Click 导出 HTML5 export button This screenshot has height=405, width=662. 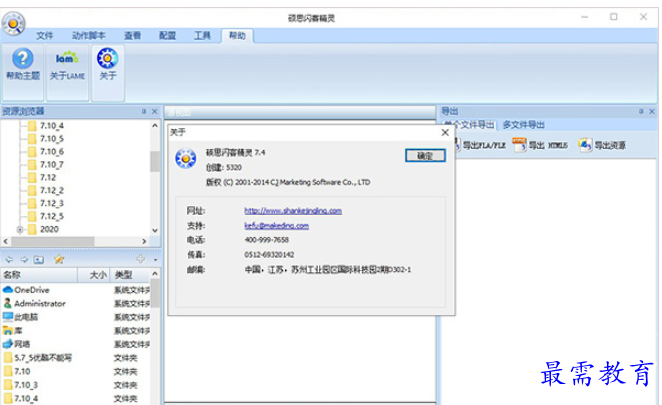[540, 145]
